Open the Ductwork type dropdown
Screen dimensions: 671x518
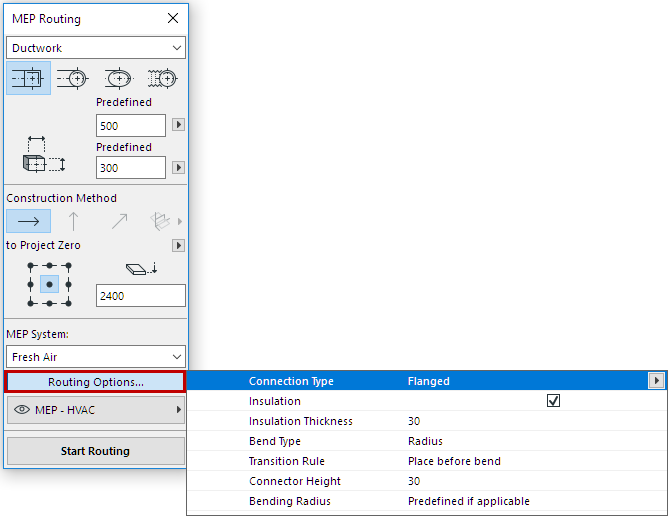[96, 48]
